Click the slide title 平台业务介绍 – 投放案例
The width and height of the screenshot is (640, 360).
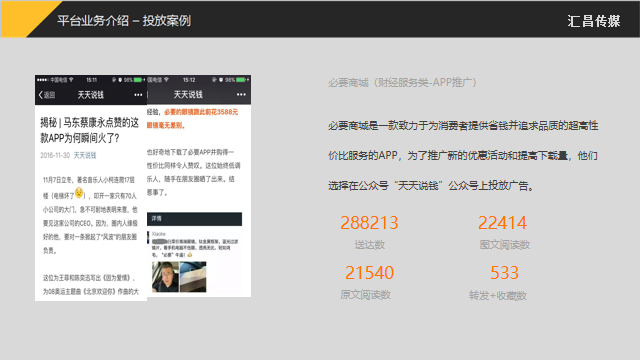pos(124,20)
